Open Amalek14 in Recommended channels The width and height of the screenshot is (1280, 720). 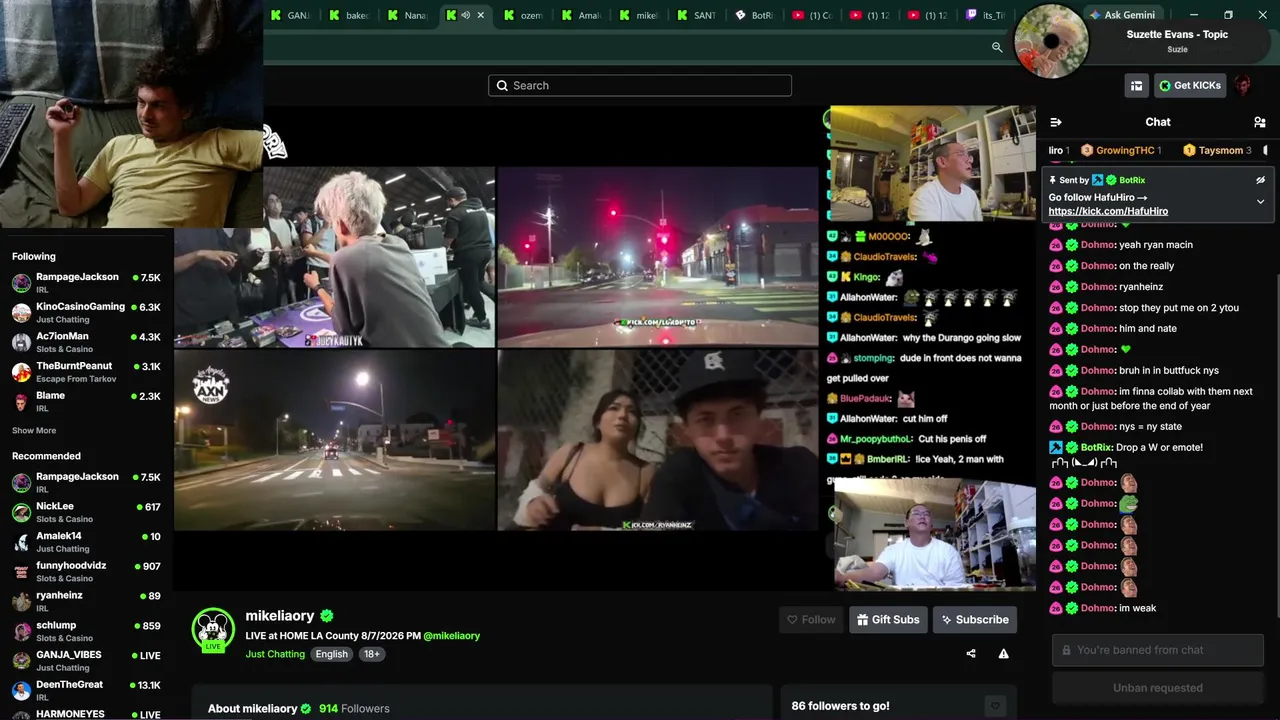tap(86, 542)
